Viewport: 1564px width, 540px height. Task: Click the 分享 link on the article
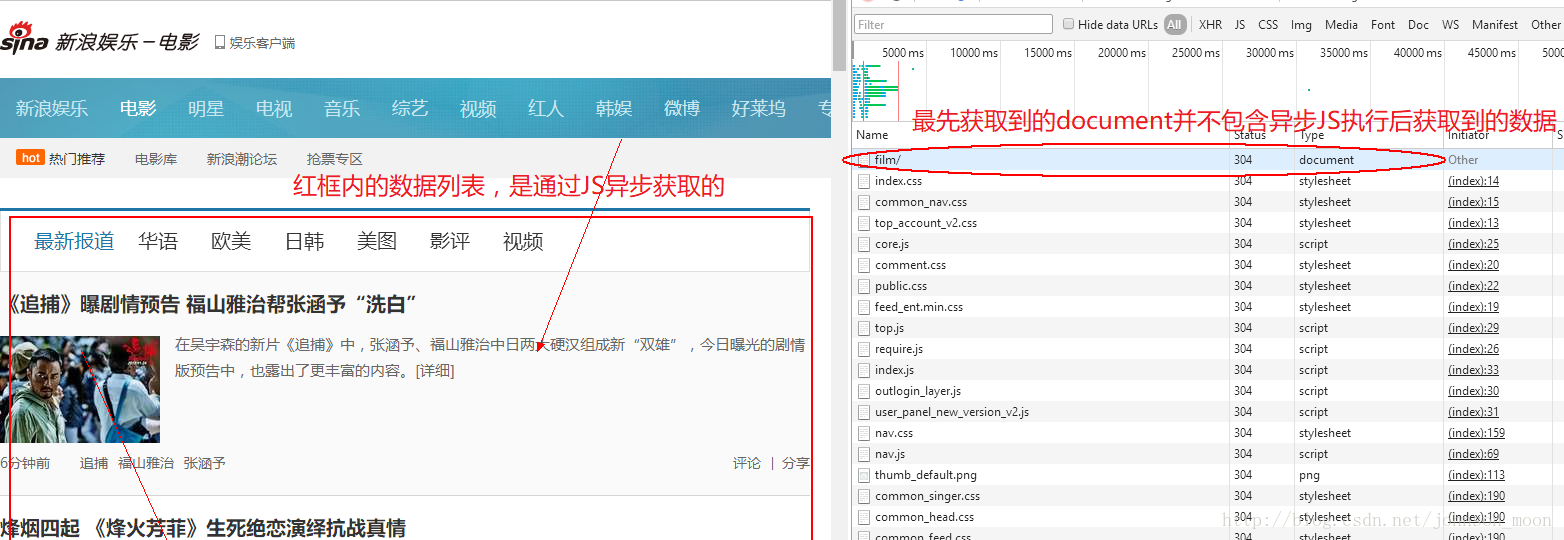pyautogui.click(x=796, y=463)
